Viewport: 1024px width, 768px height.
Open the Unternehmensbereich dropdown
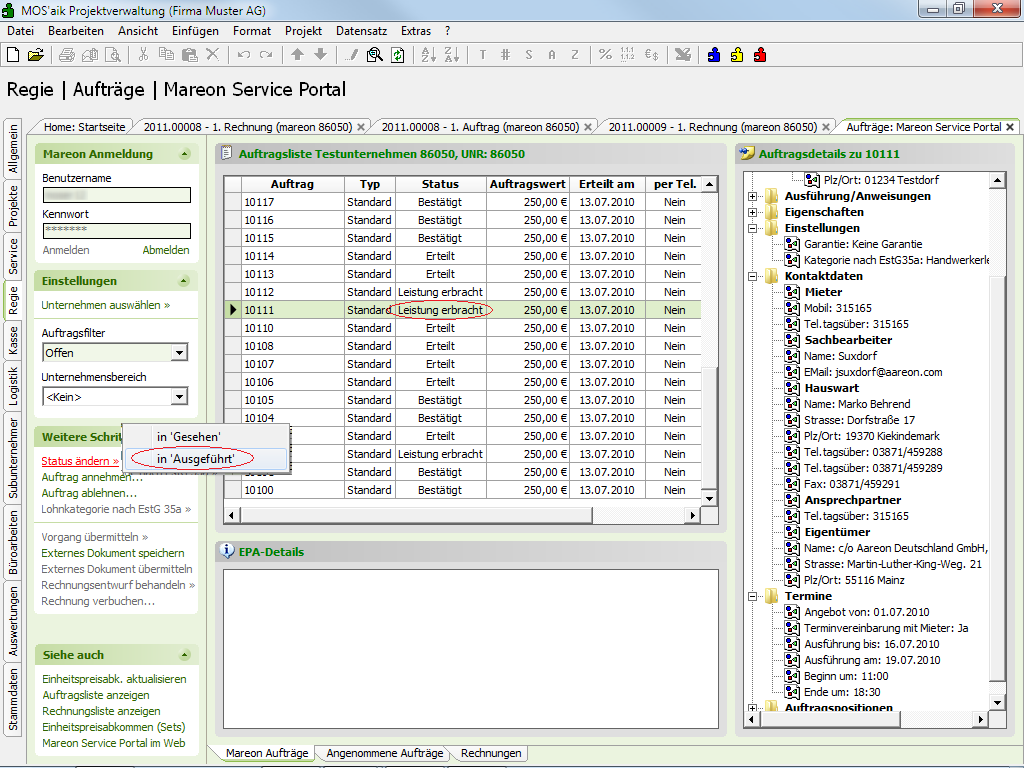(179, 396)
